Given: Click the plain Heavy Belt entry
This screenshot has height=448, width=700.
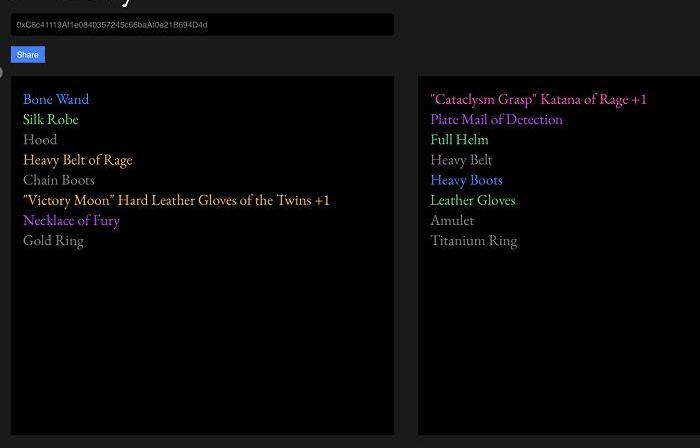Looking at the screenshot, I should (x=461, y=160).
